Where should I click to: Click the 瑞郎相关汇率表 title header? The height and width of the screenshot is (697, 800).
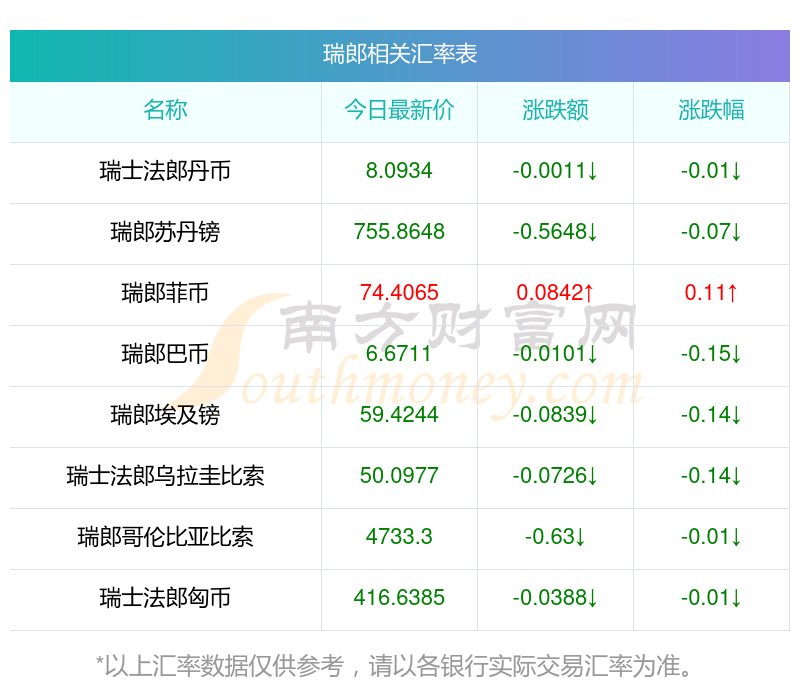(x=400, y=54)
